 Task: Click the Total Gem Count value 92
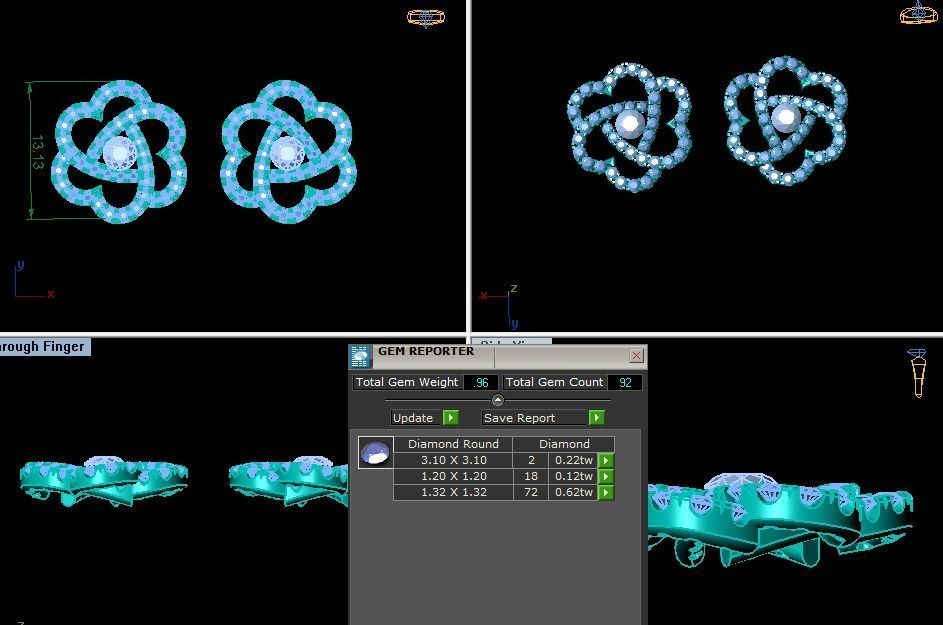click(625, 383)
